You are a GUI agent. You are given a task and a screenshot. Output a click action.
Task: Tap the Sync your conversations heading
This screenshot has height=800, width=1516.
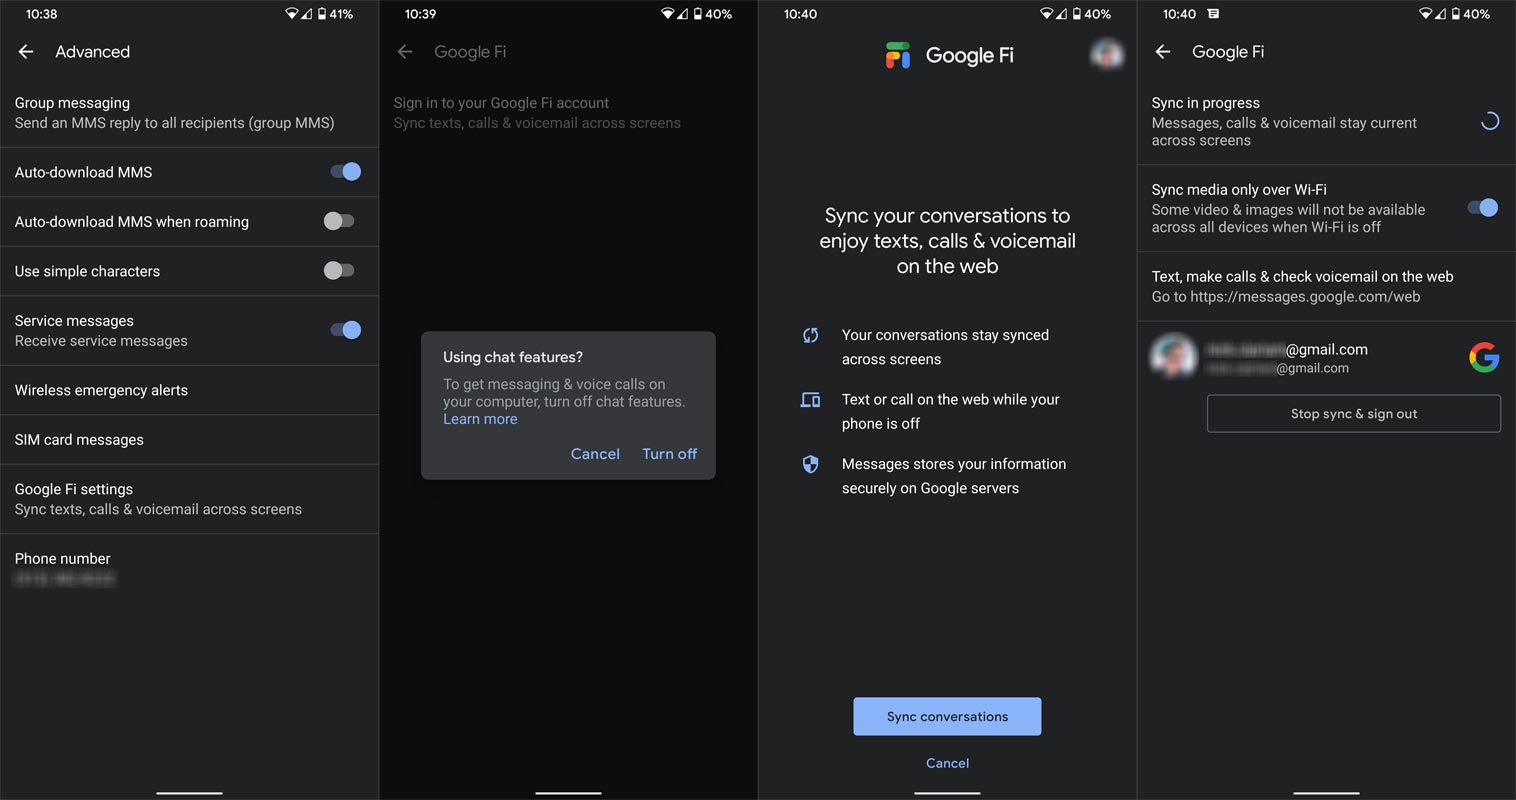click(x=948, y=241)
